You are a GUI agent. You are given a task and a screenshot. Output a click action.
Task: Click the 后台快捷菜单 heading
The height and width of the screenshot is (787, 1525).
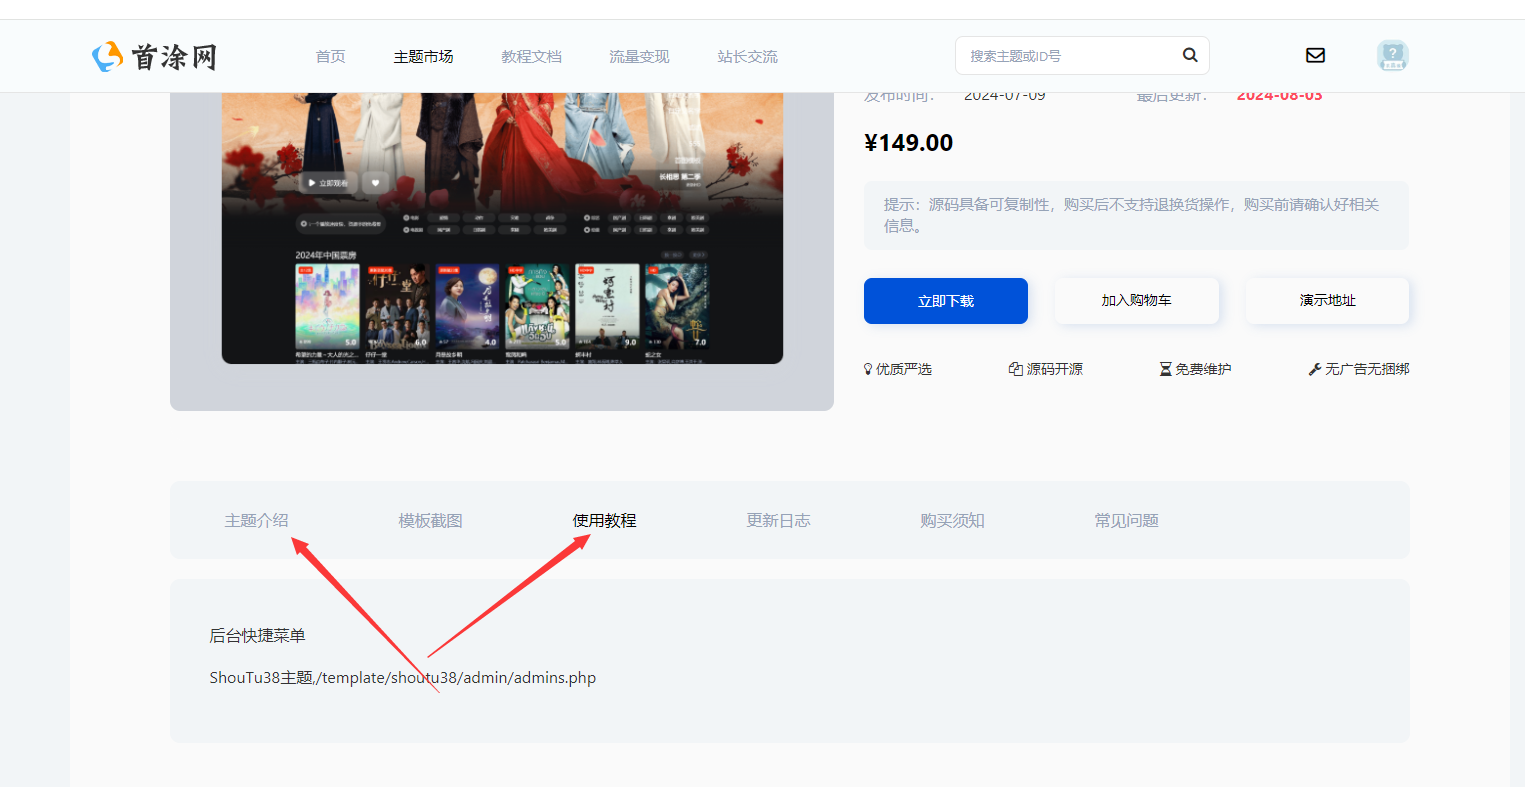[258, 635]
